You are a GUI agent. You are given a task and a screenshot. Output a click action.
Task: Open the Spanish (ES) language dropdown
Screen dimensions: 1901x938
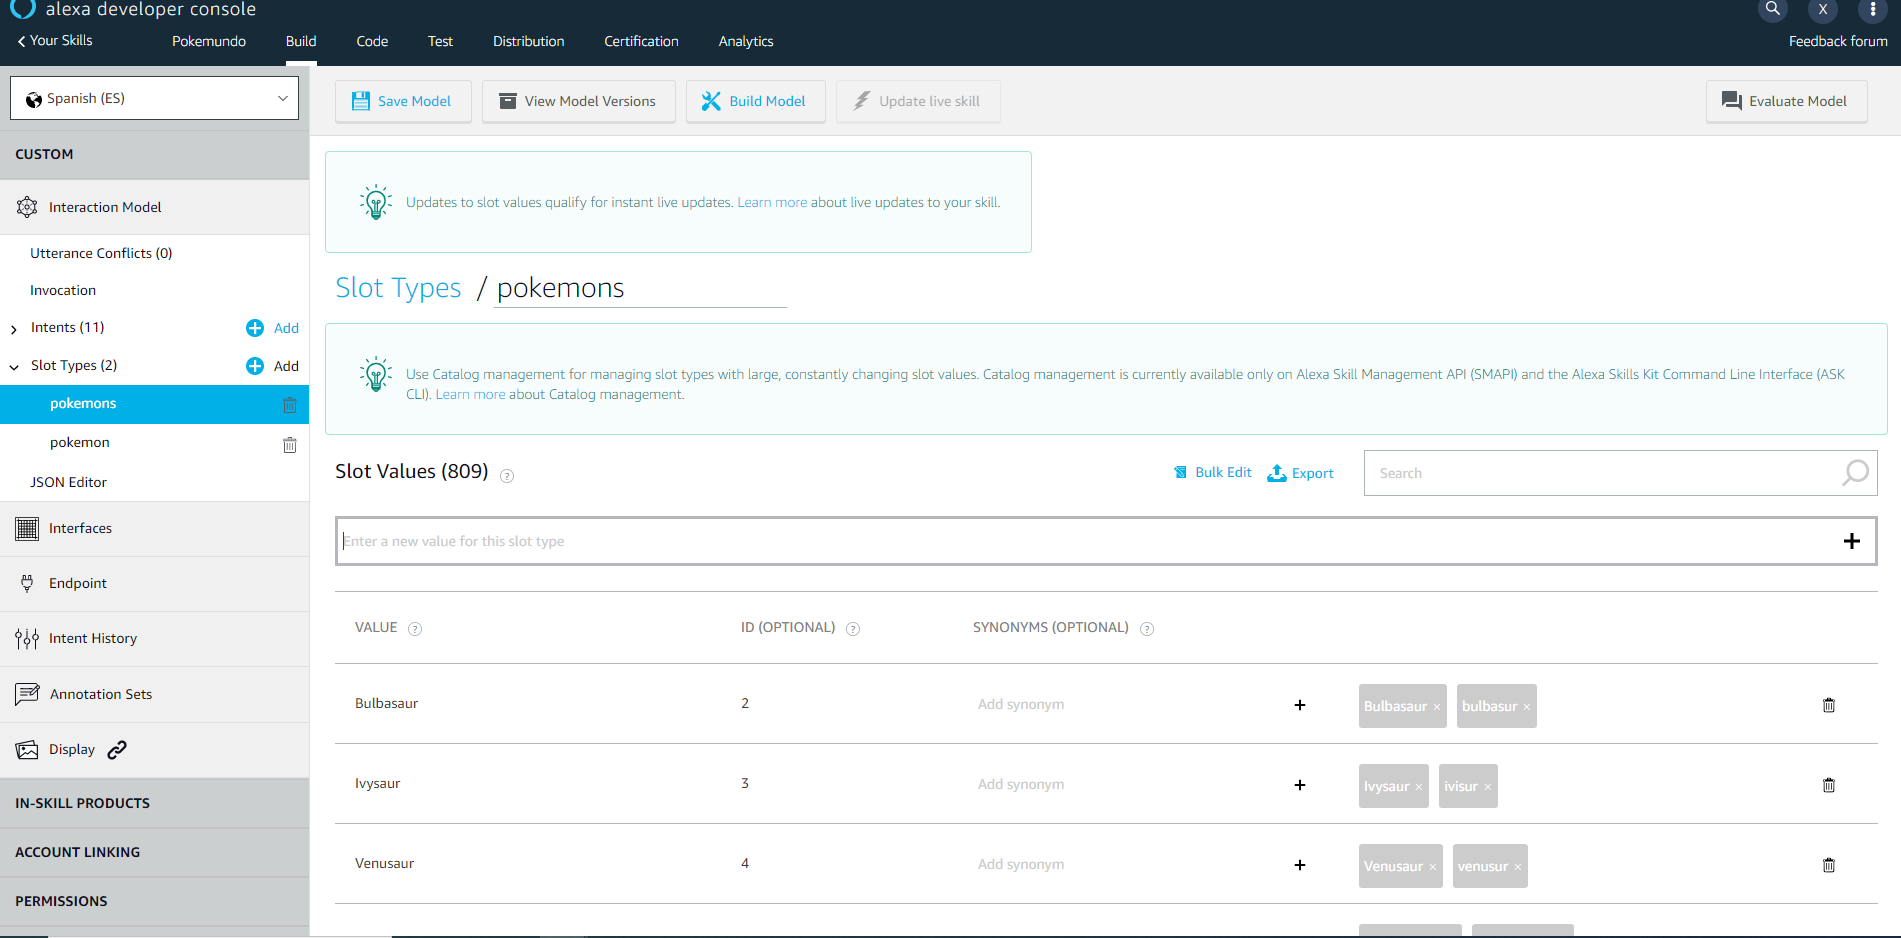(155, 98)
